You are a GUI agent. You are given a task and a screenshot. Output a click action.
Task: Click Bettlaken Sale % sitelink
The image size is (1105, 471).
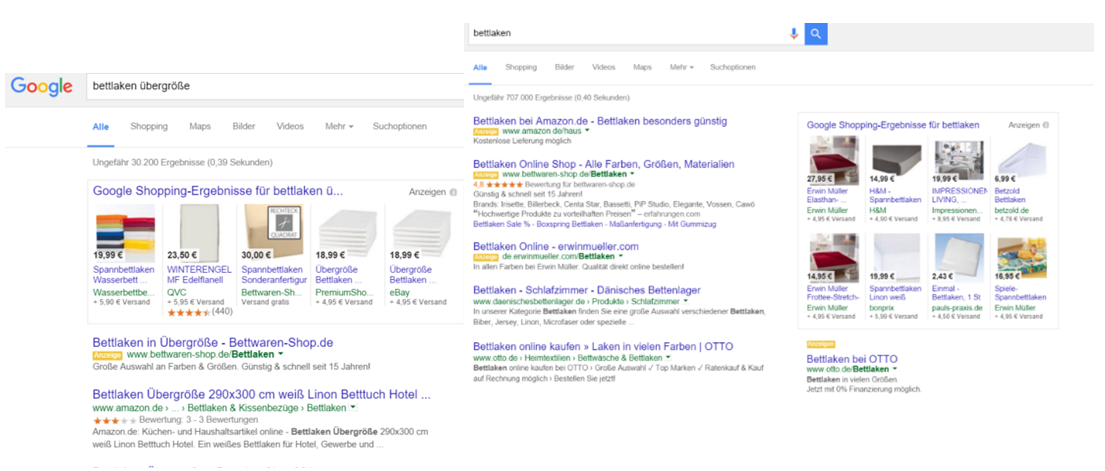tap(504, 224)
